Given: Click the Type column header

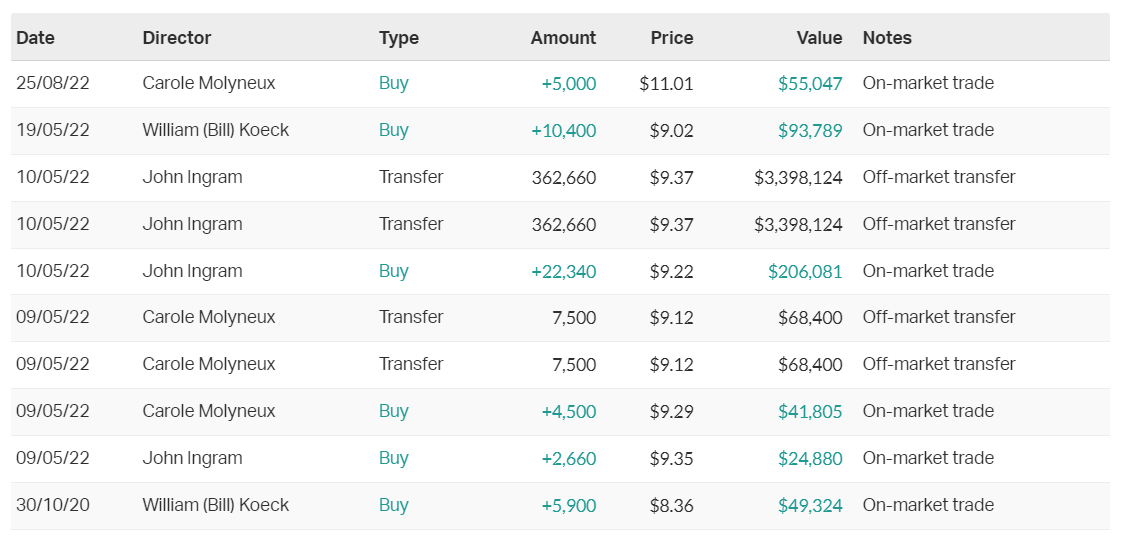Looking at the screenshot, I should point(399,38).
